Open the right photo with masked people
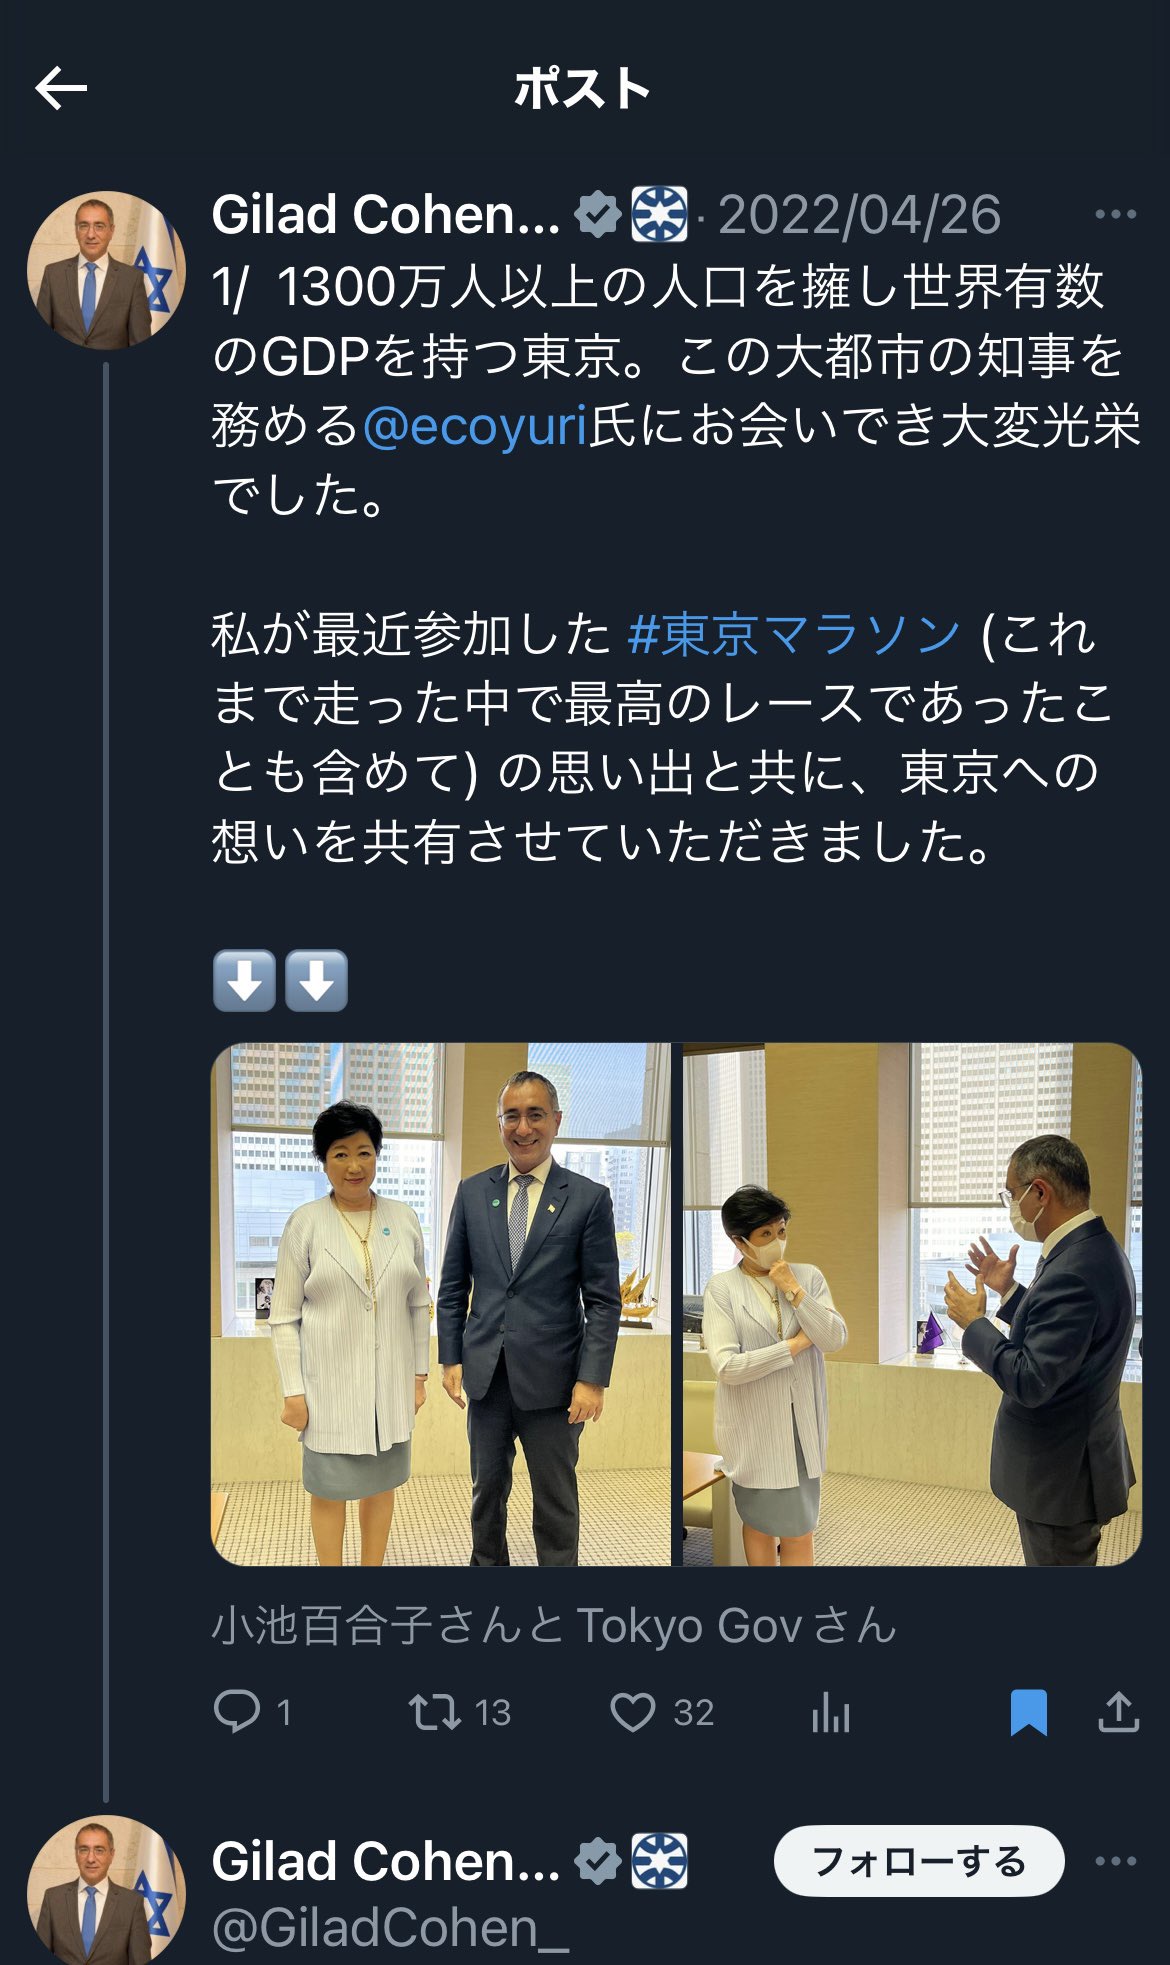The image size is (1170, 1965). coord(912,1304)
